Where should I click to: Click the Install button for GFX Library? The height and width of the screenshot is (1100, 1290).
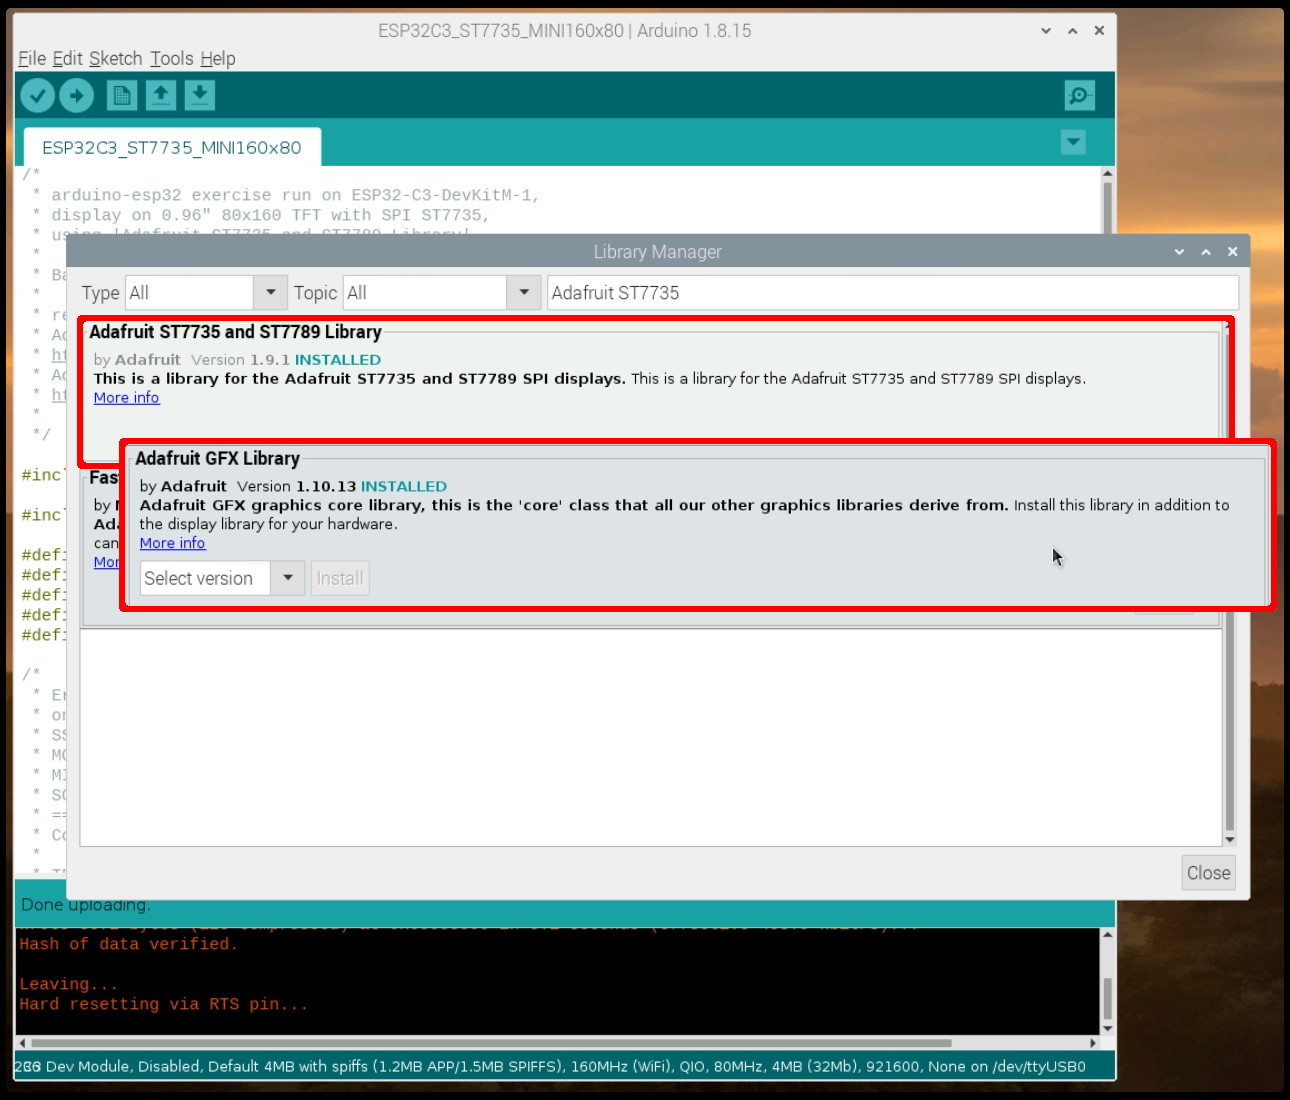click(340, 578)
